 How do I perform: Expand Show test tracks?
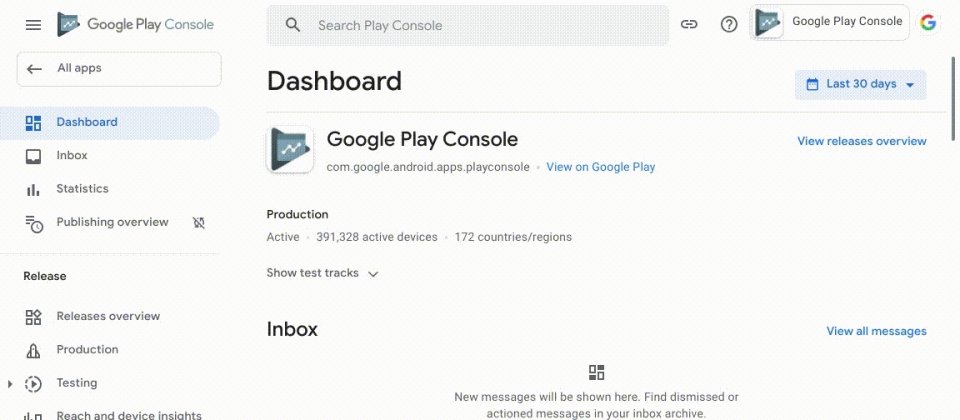(x=323, y=273)
